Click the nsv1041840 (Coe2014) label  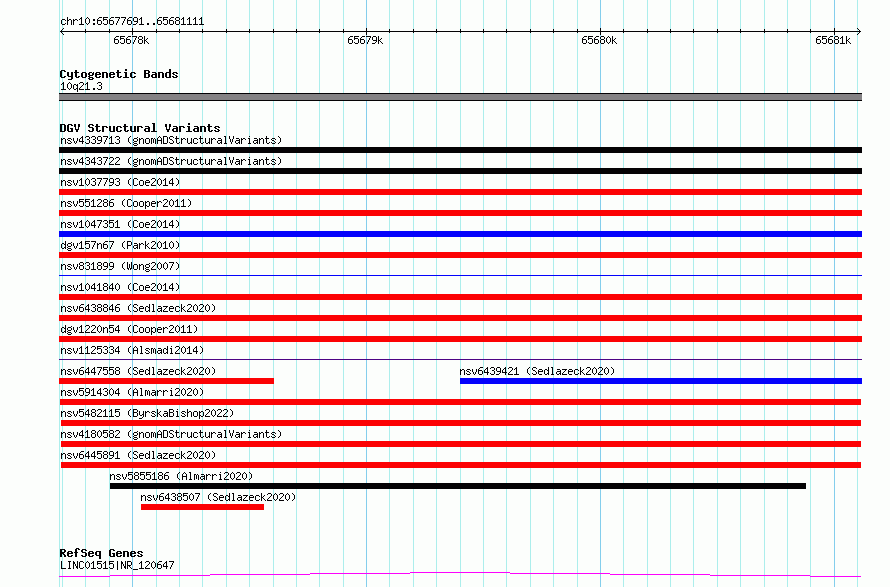pos(120,287)
